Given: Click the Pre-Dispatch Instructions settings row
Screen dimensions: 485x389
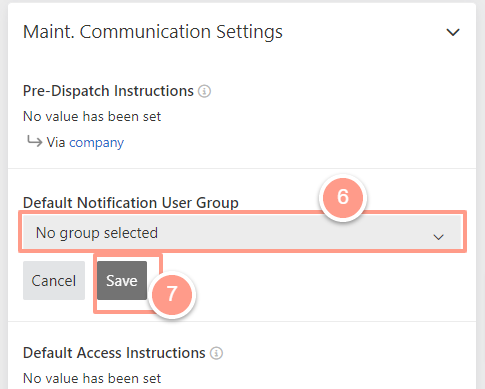Looking at the screenshot, I should click(242, 116).
